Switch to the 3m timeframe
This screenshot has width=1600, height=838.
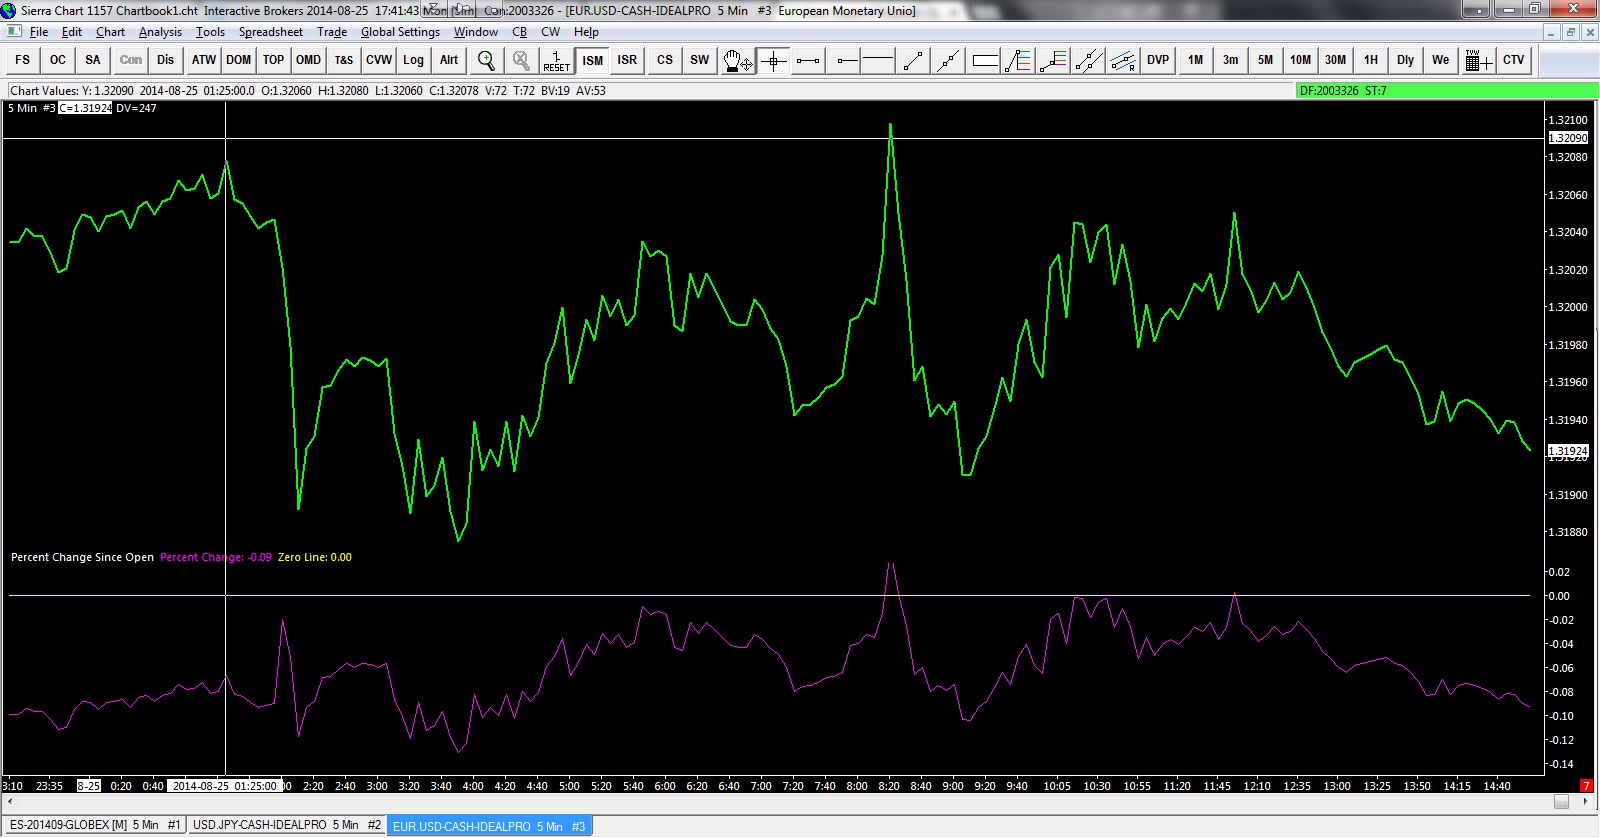pyautogui.click(x=1231, y=60)
